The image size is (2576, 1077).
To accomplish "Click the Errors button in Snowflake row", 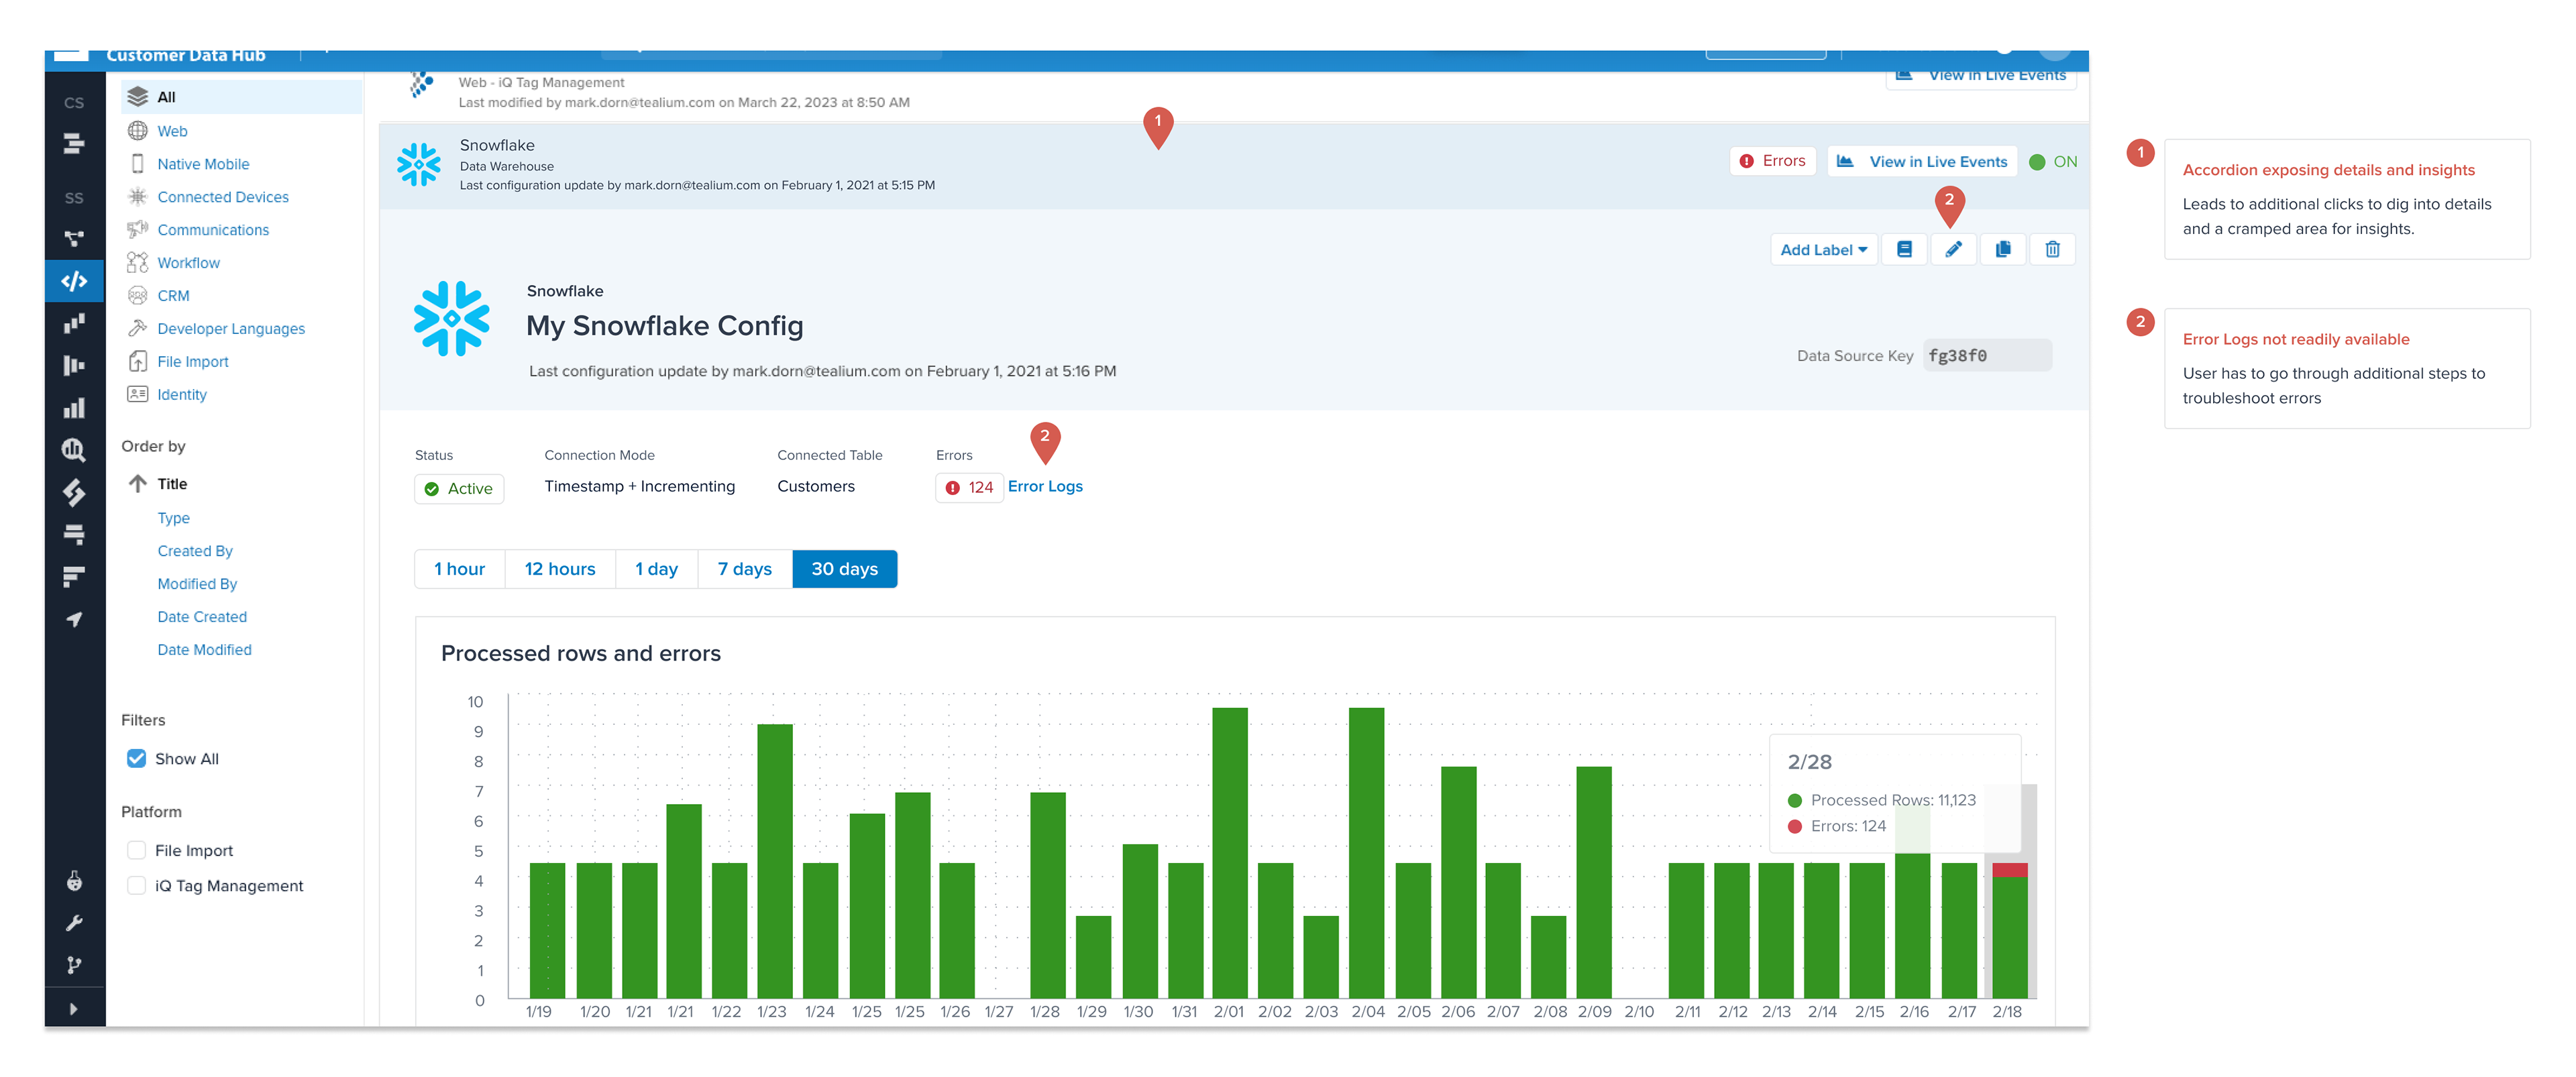I will [1773, 161].
